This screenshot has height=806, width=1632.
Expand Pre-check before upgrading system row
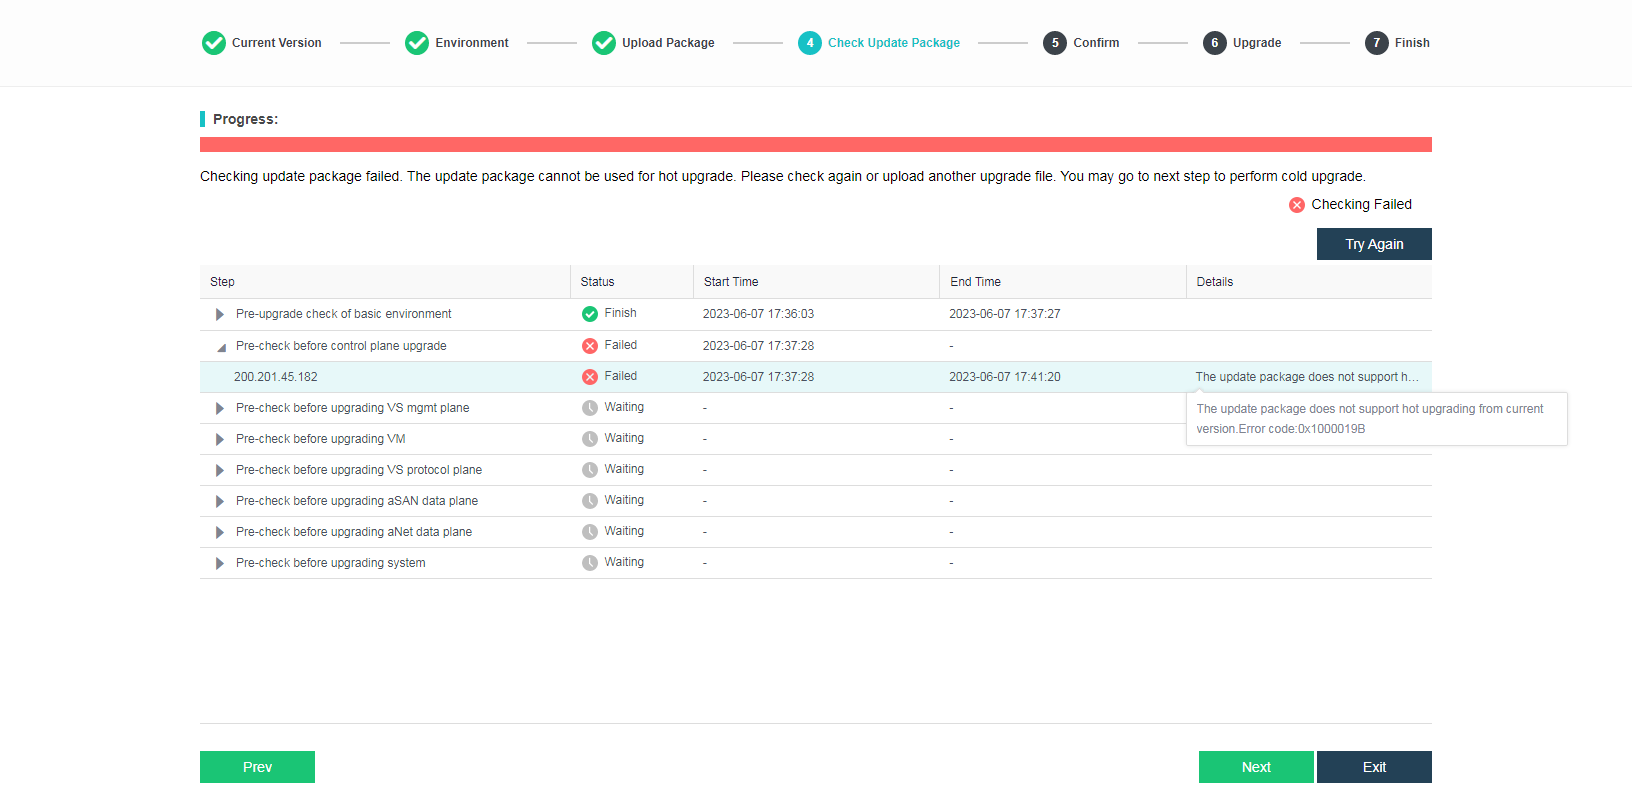220,563
